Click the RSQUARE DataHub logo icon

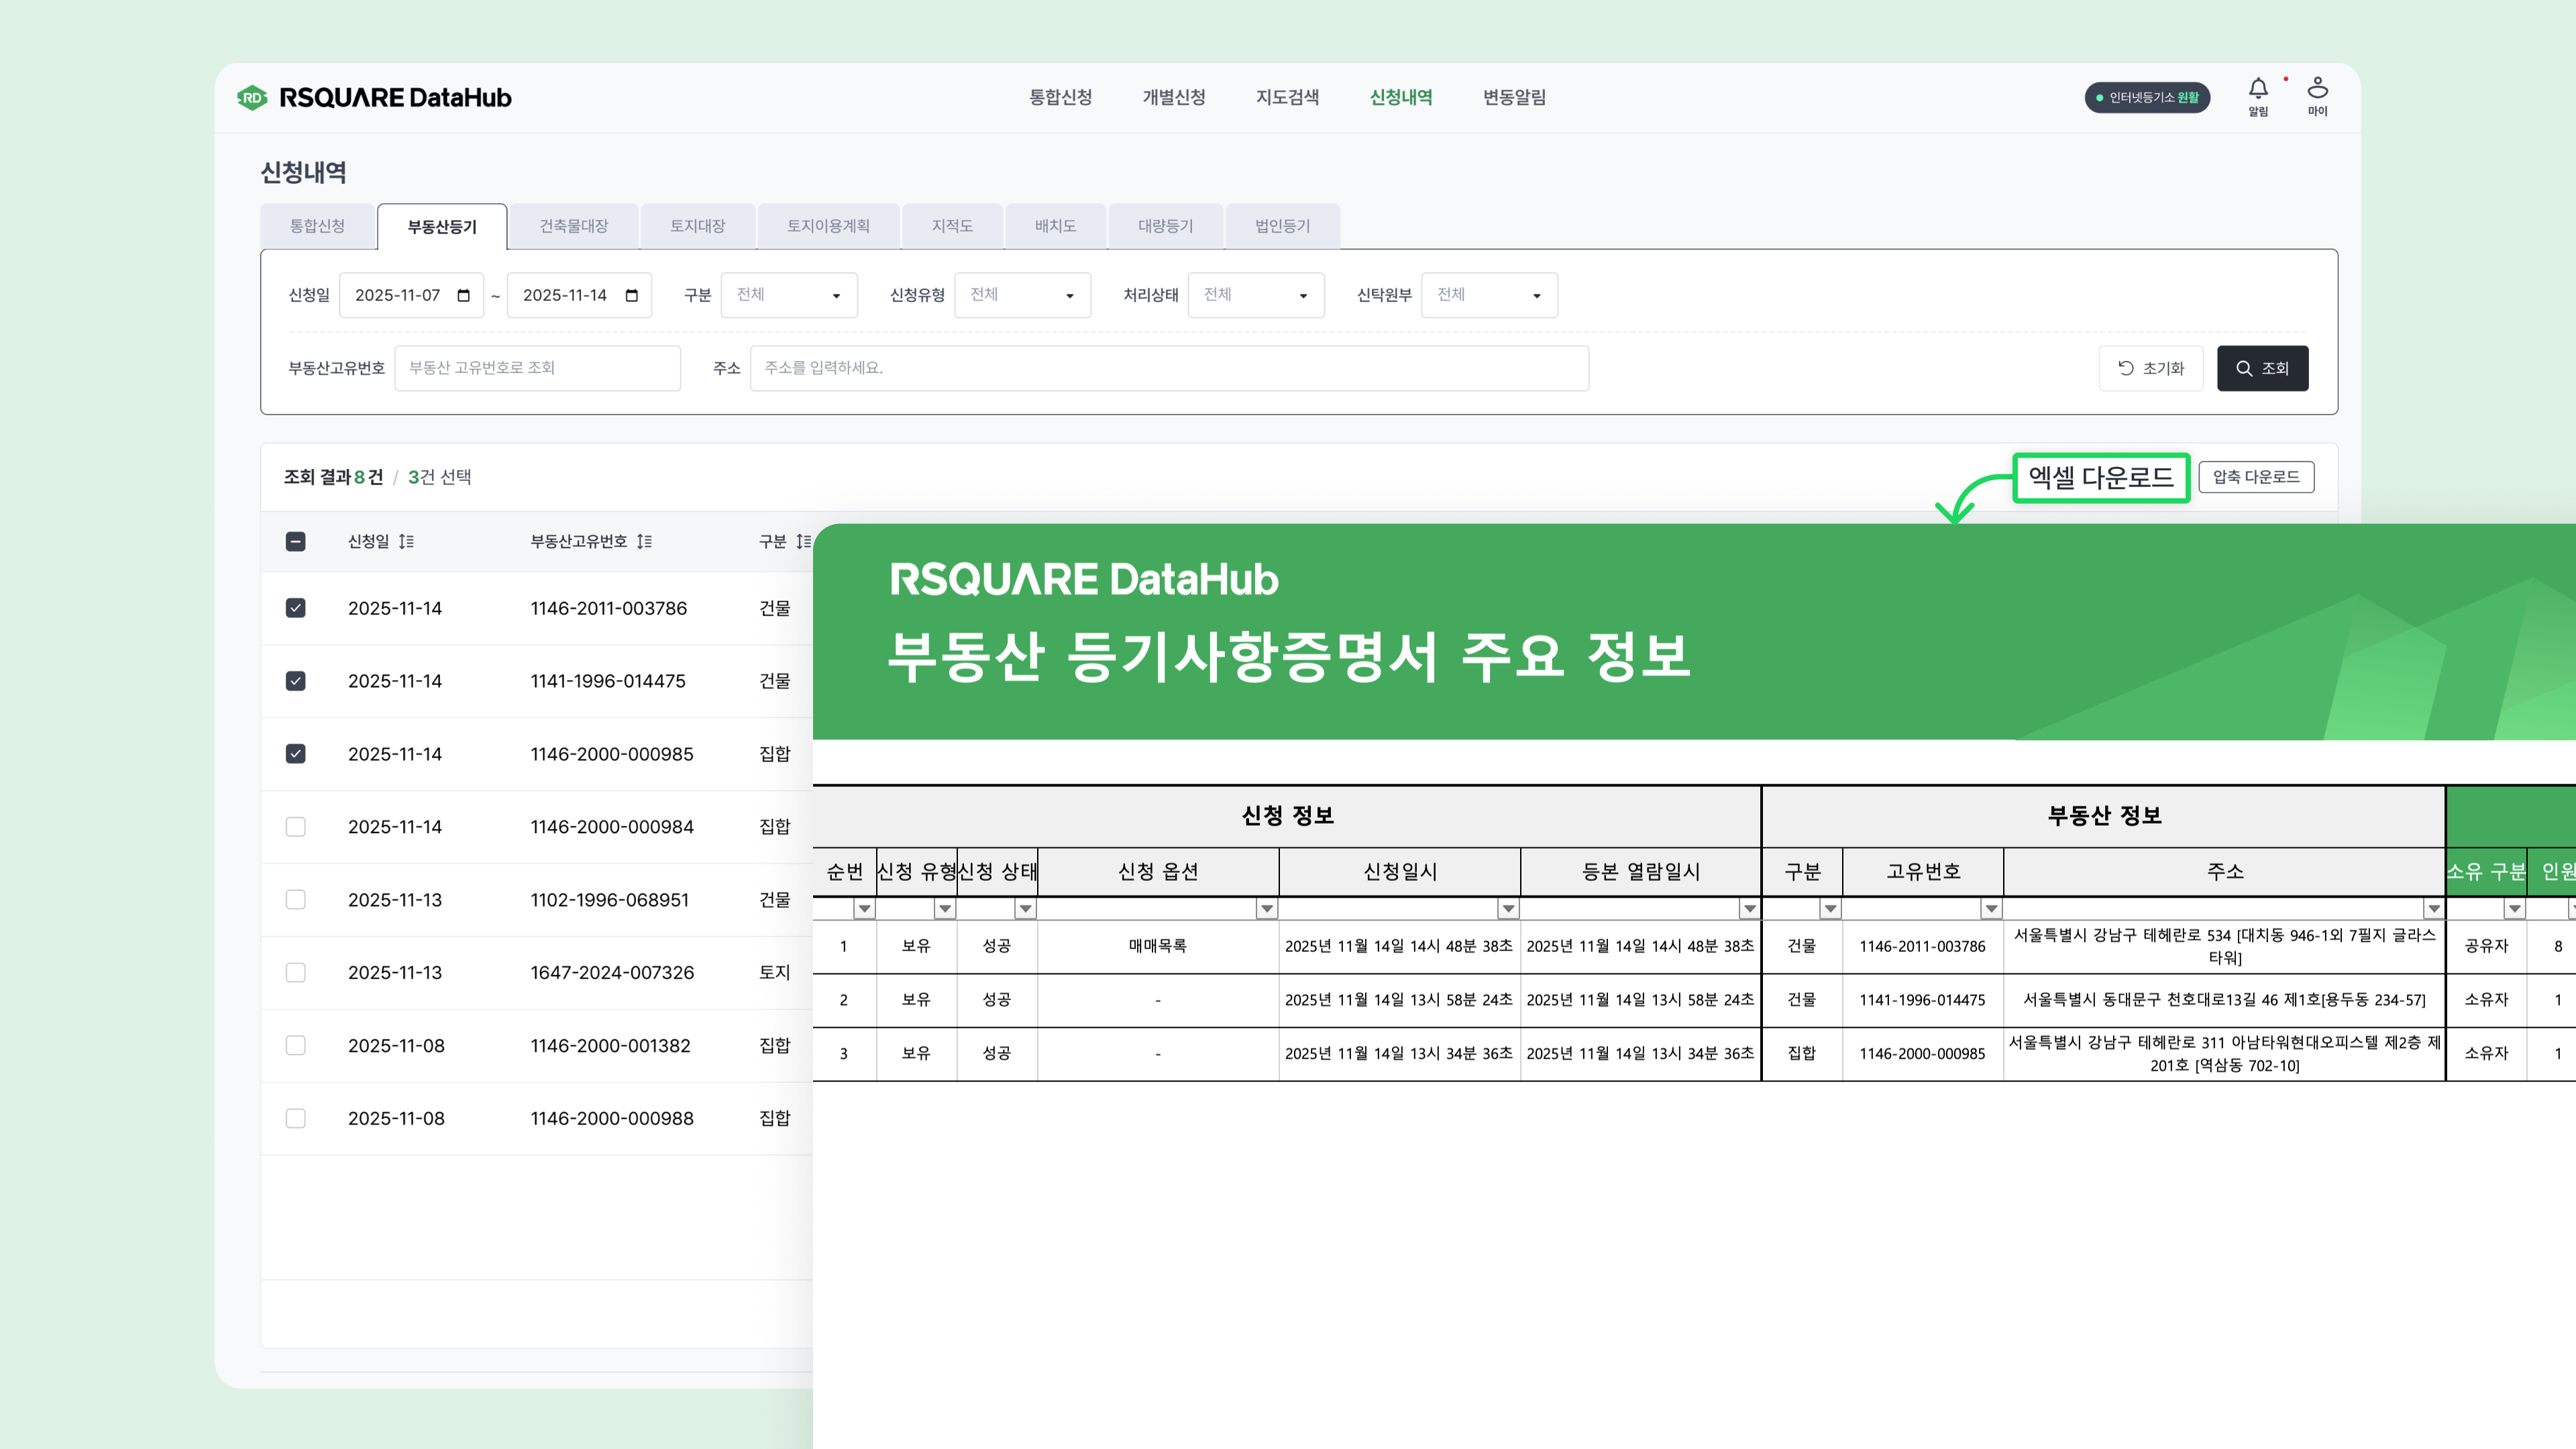(252, 98)
